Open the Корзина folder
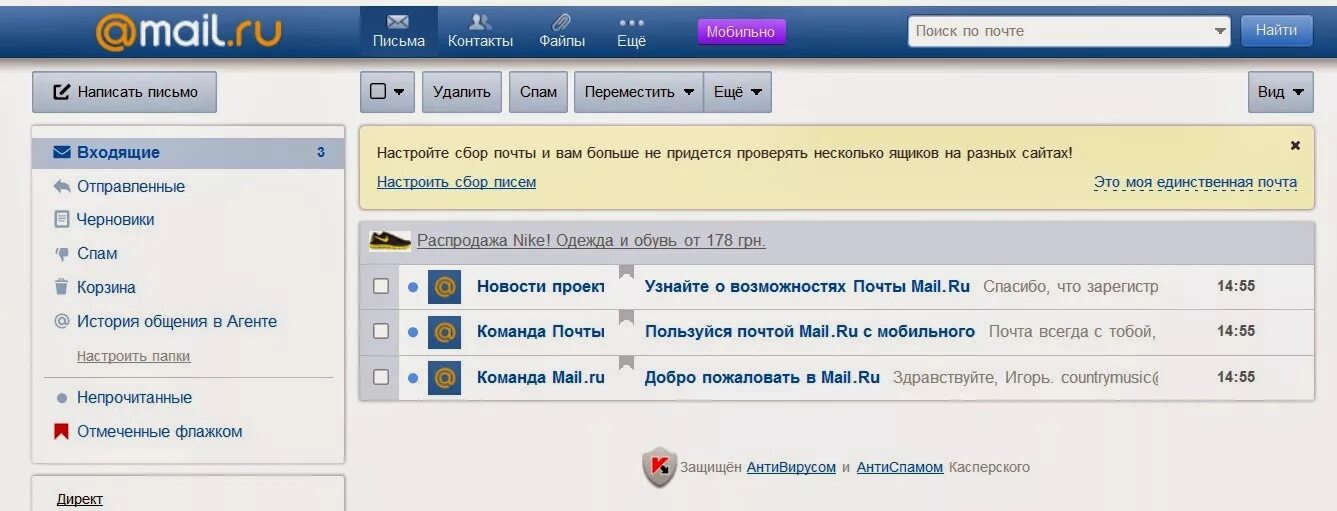The height and width of the screenshot is (511, 1337). coord(106,288)
